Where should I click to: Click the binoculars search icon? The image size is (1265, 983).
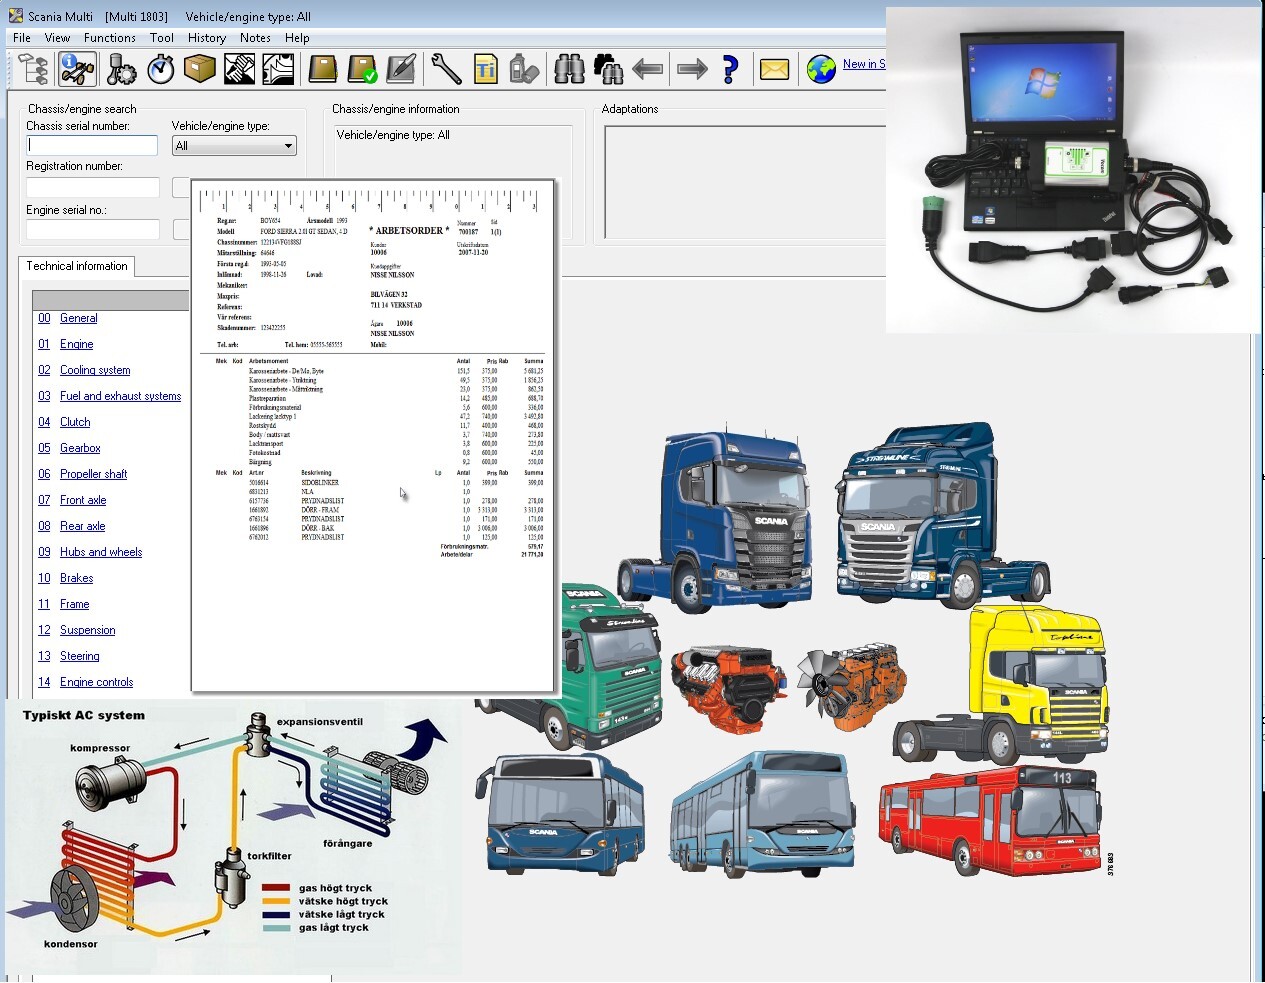tap(569, 69)
